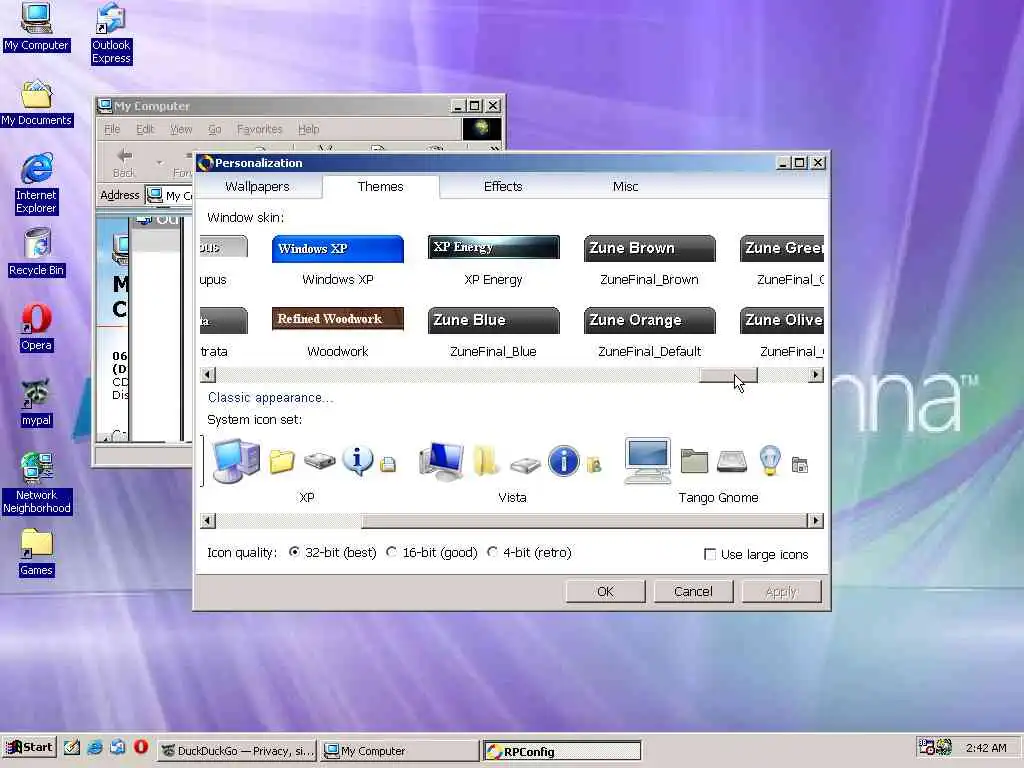This screenshot has width=1024, height=768.
Task: Select the Vista system icon set
Action: (x=513, y=470)
